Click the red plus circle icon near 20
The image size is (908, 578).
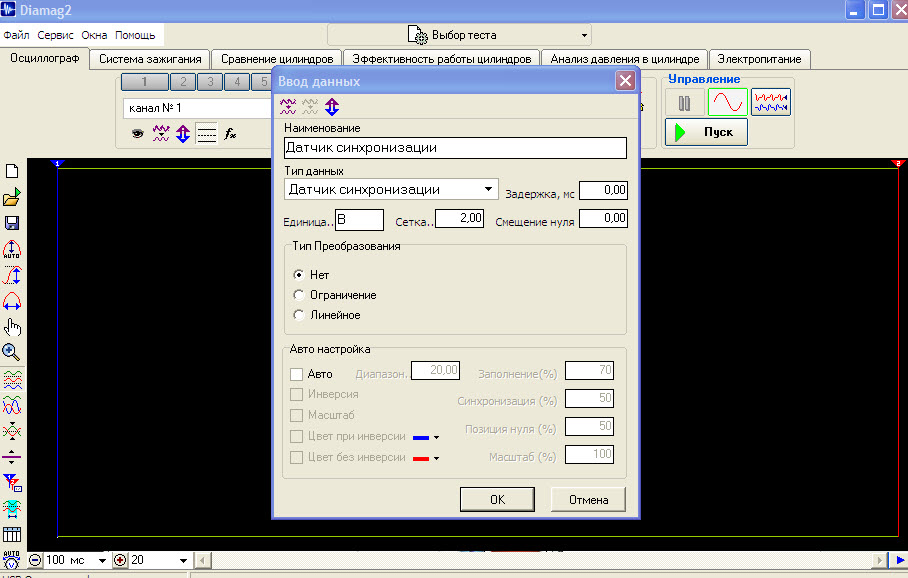coord(120,560)
